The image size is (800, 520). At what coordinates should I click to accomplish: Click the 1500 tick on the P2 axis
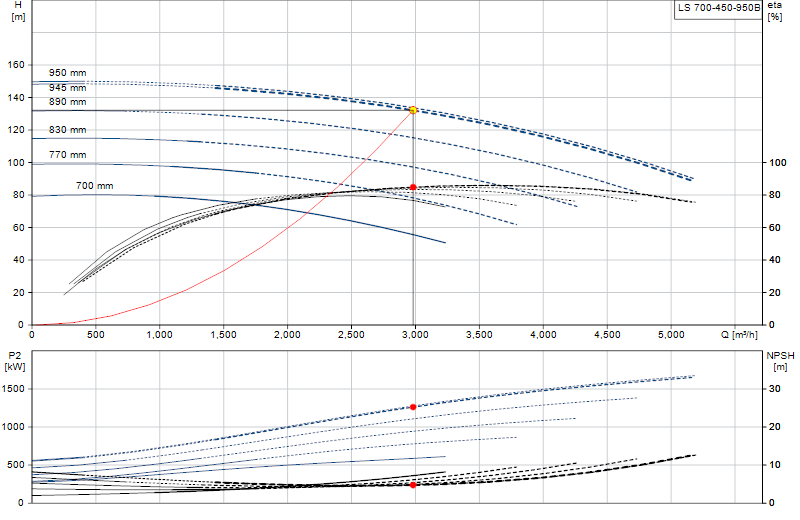pos(13,389)
